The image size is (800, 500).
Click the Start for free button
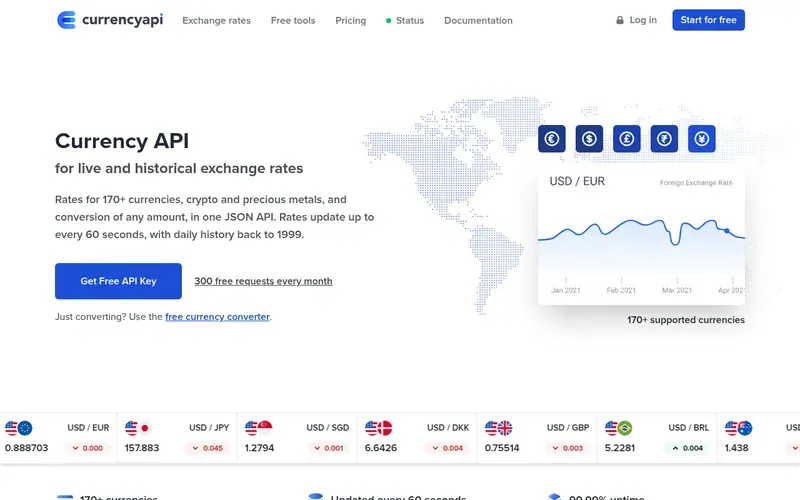pyautogui.click(x=708, y=20)
